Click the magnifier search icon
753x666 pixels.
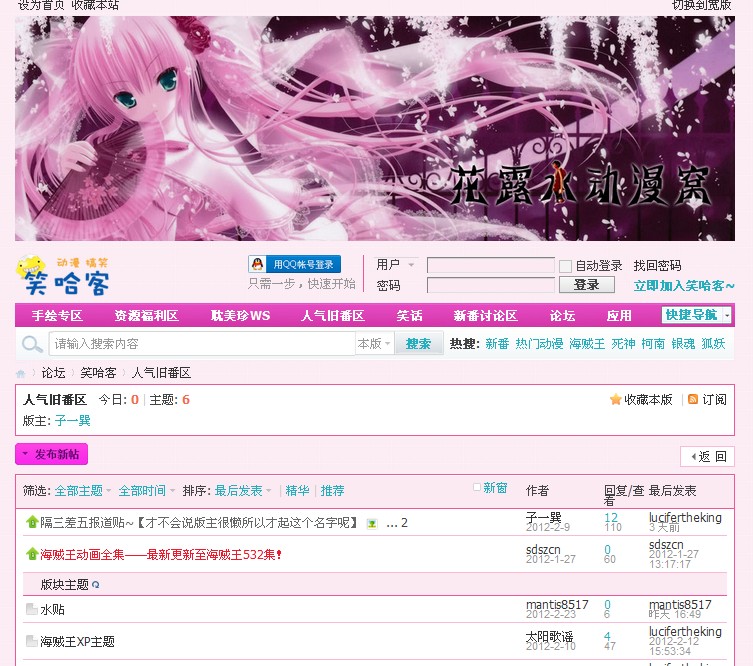[x=32, y=344]
